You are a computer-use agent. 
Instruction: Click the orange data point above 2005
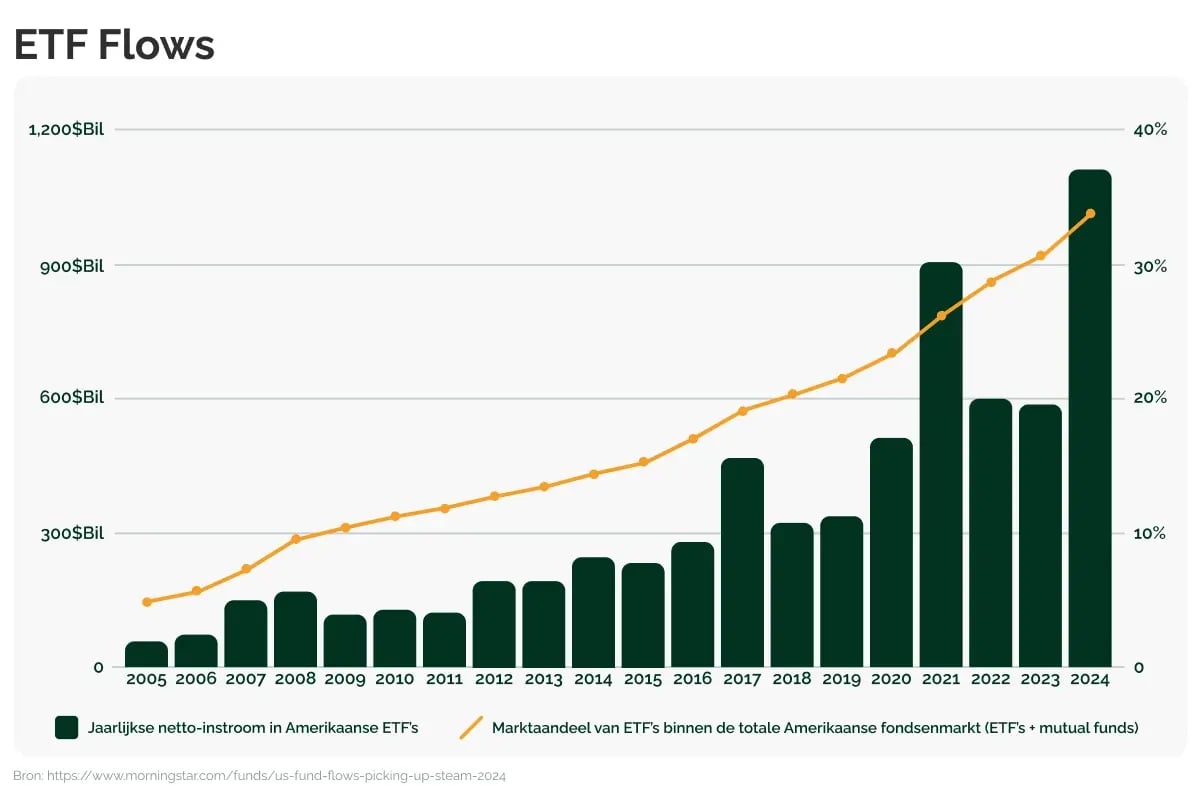146,602
